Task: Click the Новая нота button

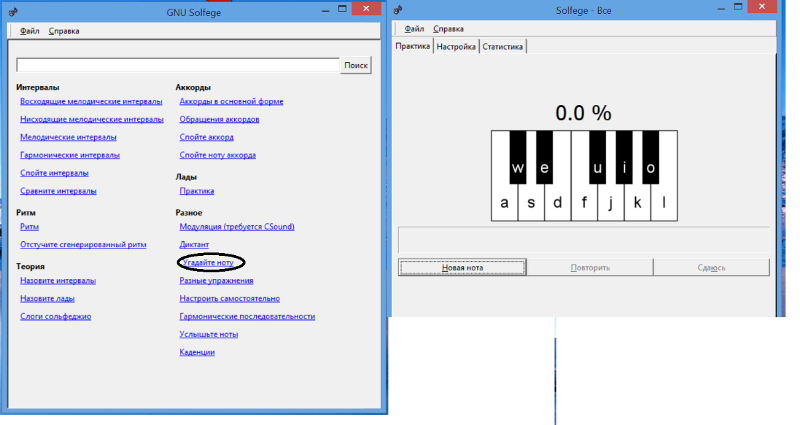Action: coord(462,267)
